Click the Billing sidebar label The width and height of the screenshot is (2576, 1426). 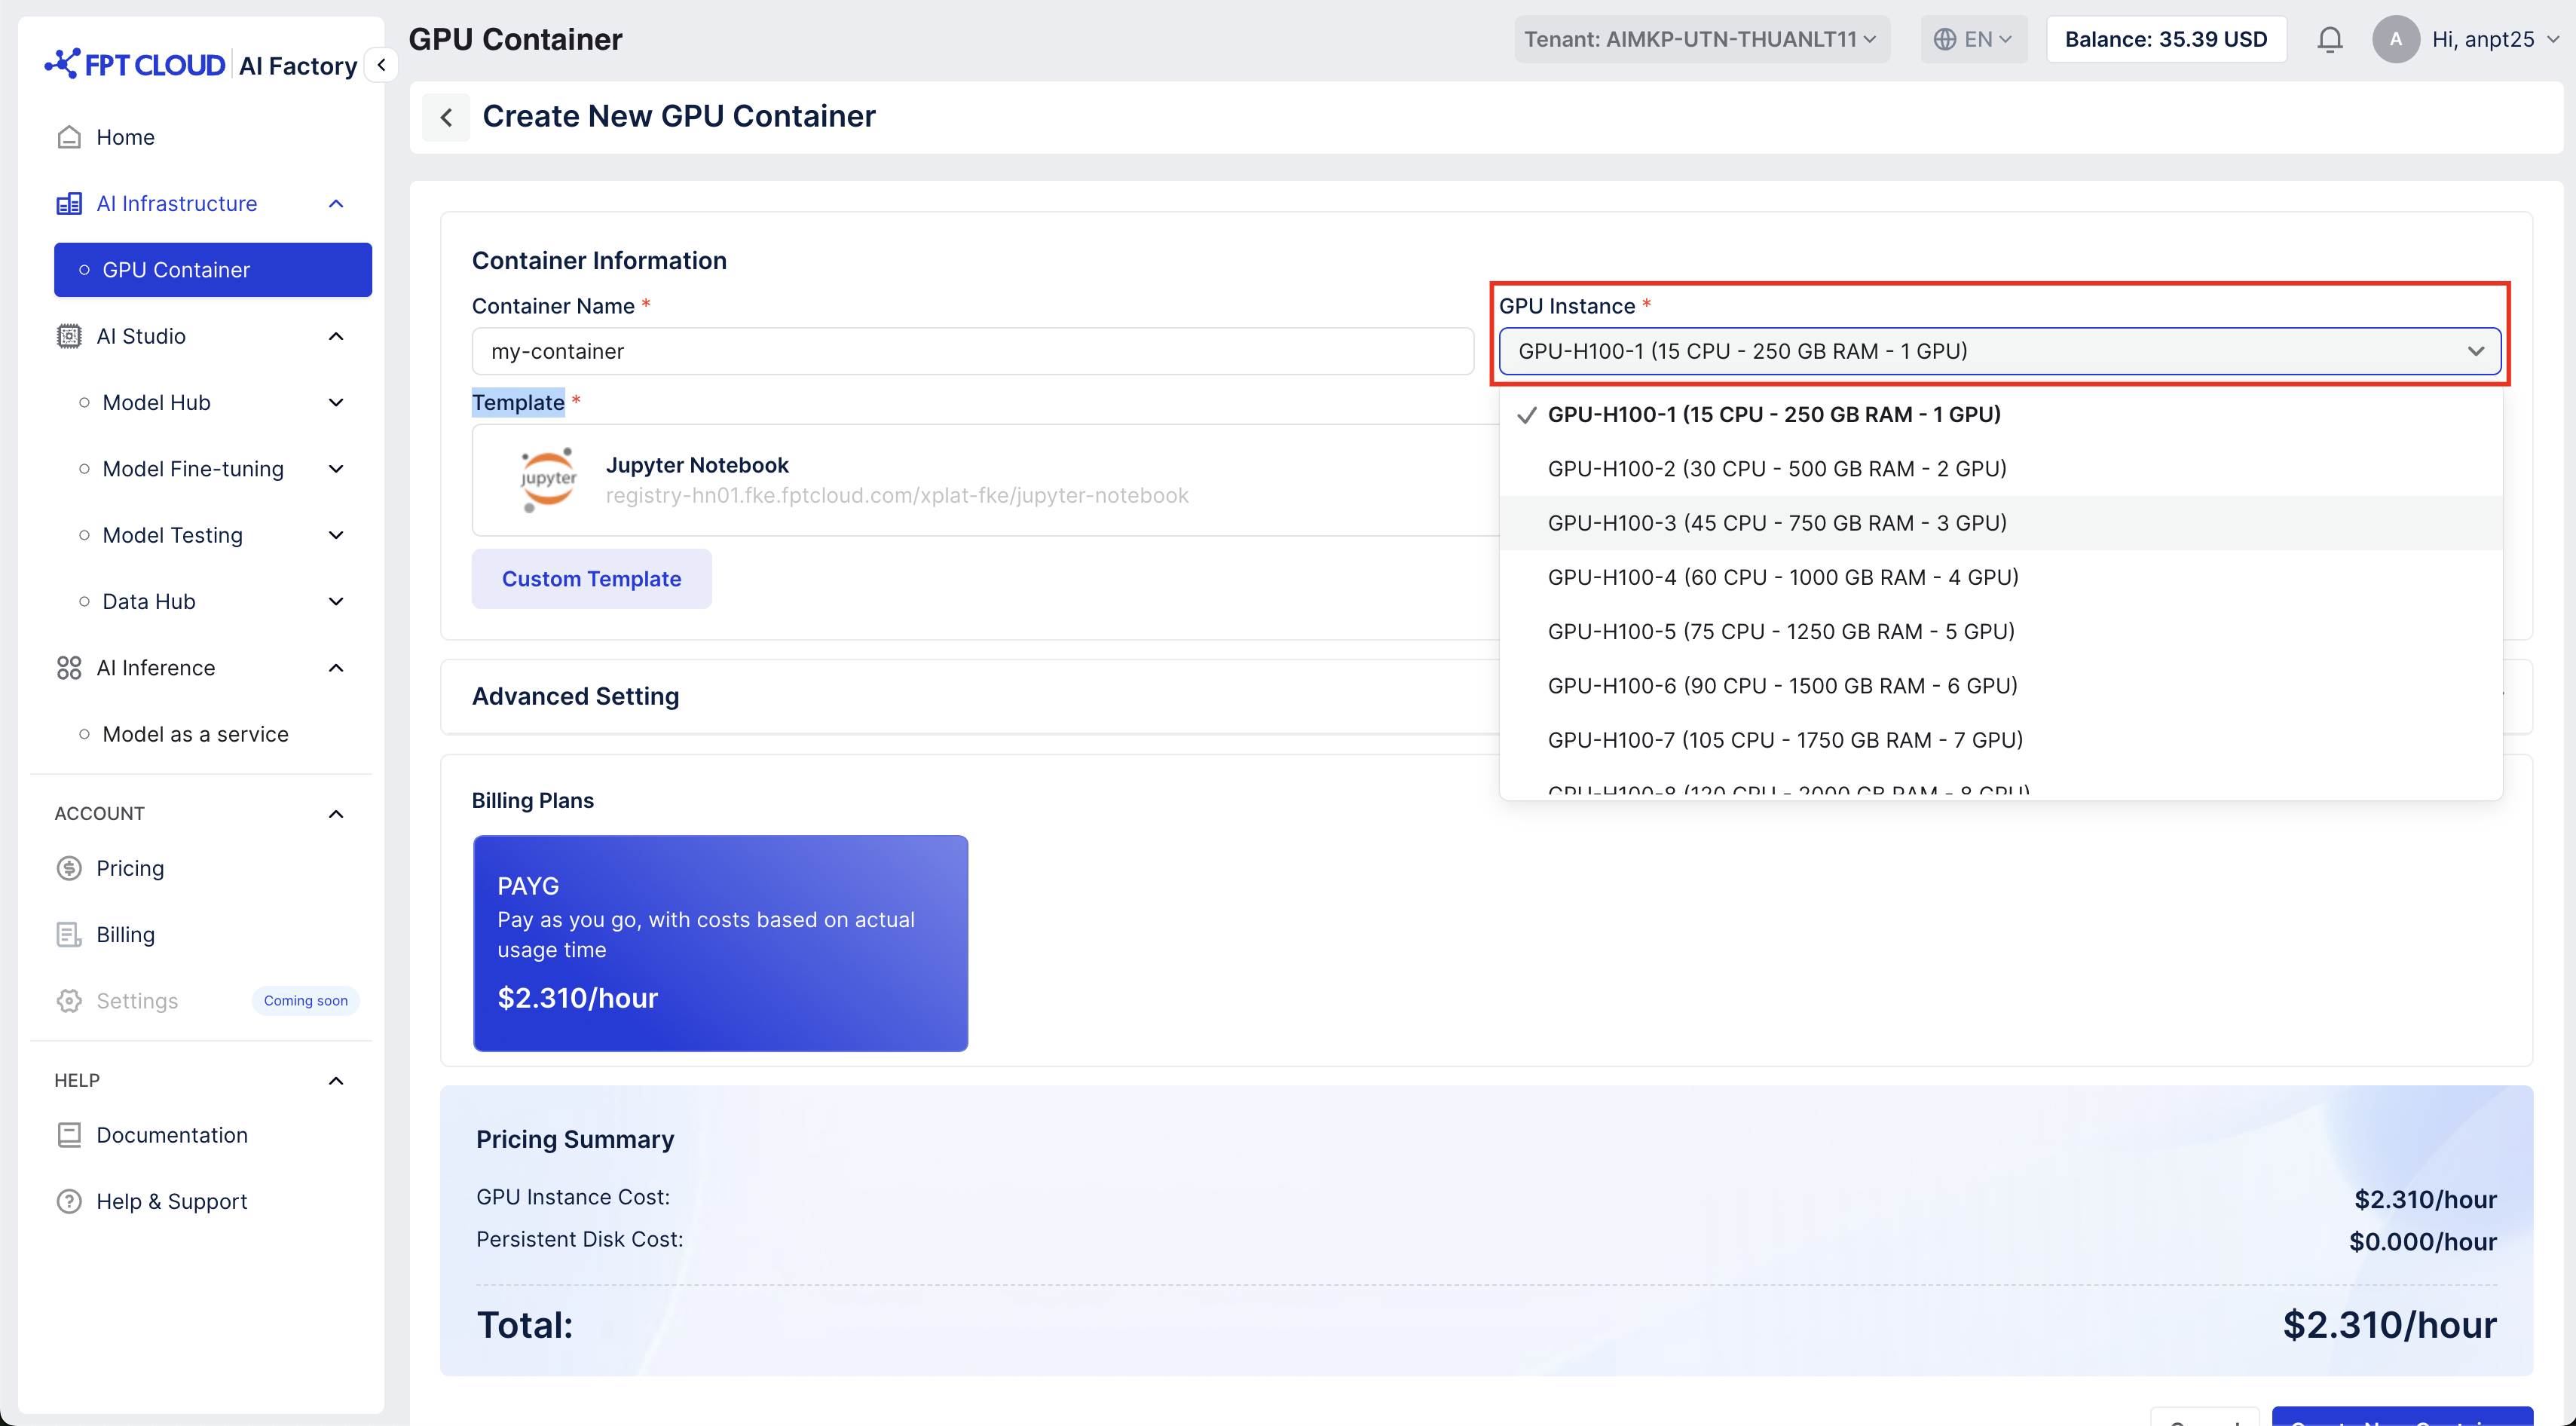pos(125,935)
